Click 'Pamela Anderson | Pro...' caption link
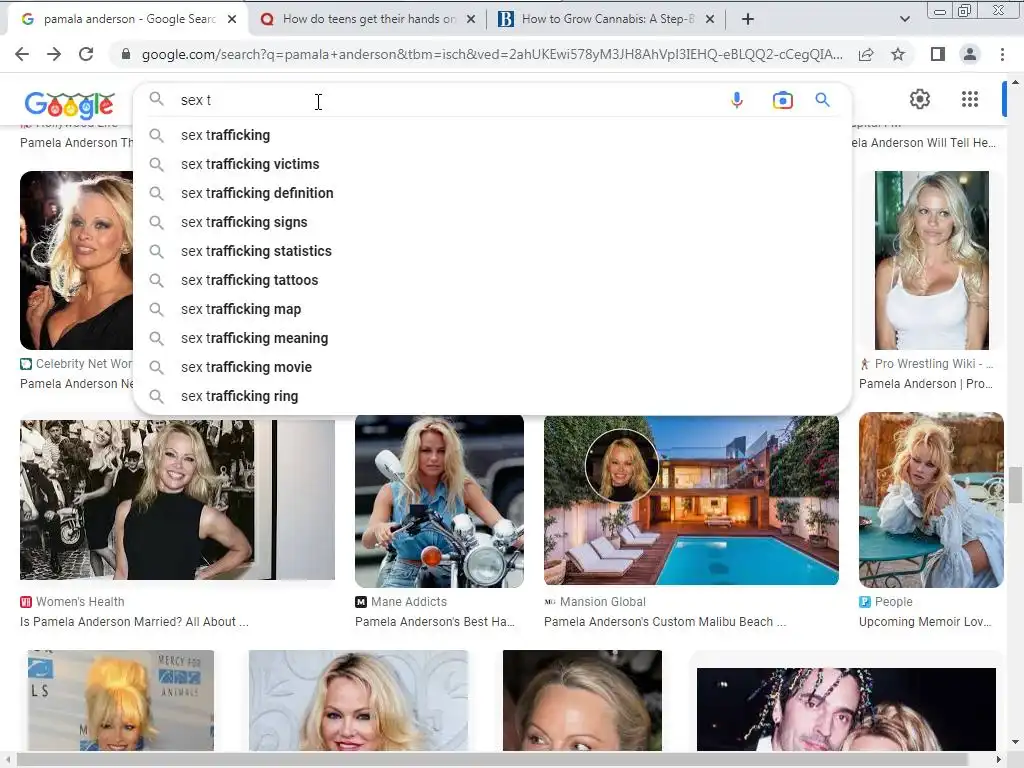1024x768 pixels. pos(925,383)
